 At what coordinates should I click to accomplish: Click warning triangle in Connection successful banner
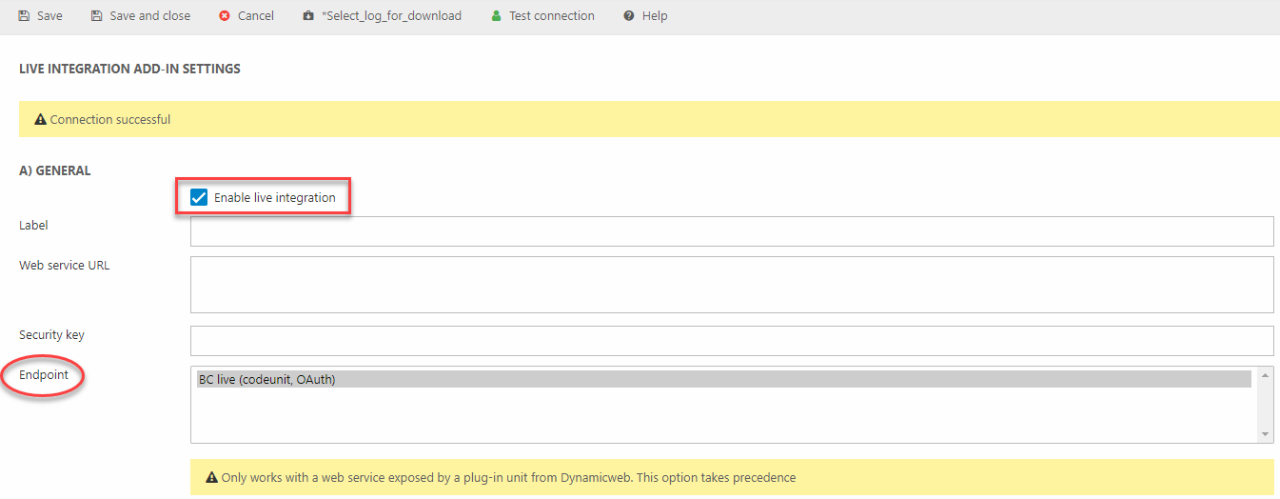[x=40, y=120]
